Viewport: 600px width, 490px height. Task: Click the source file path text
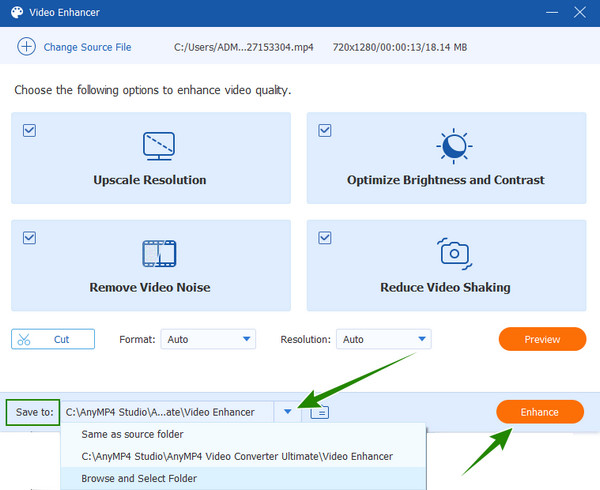pos(244,47)
